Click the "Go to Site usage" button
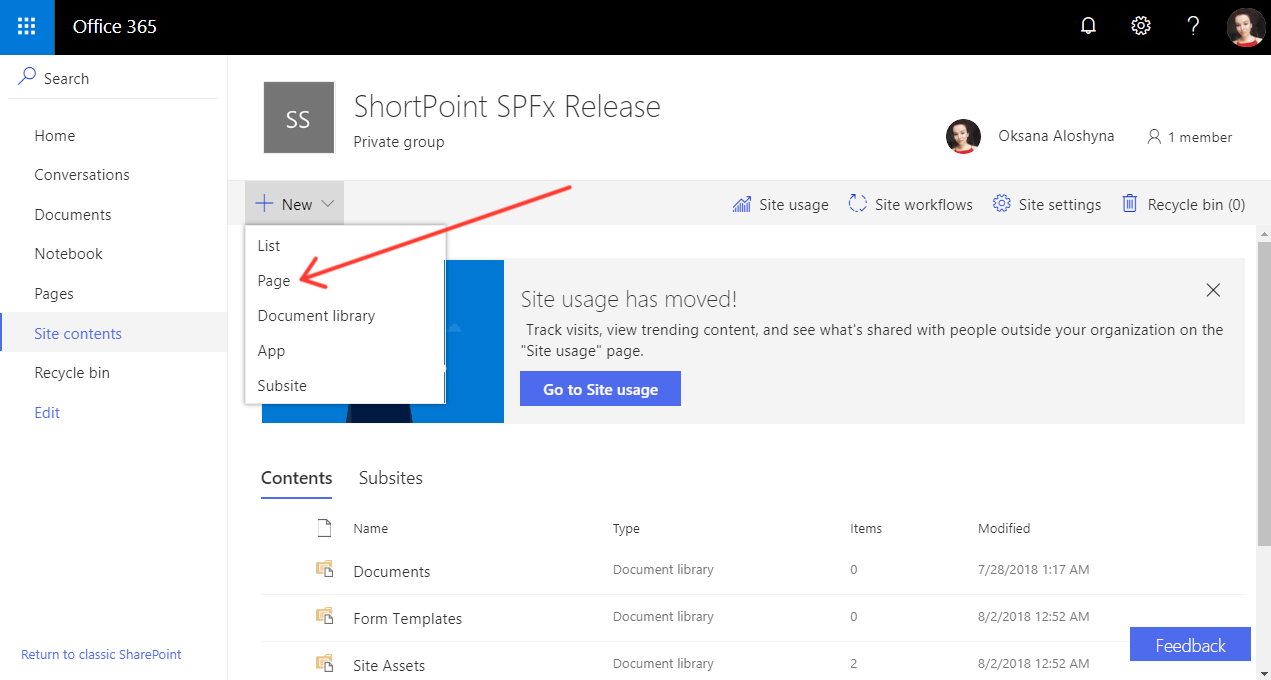The height and width of the screenshot is (680, 1271). tap(600, 388)
